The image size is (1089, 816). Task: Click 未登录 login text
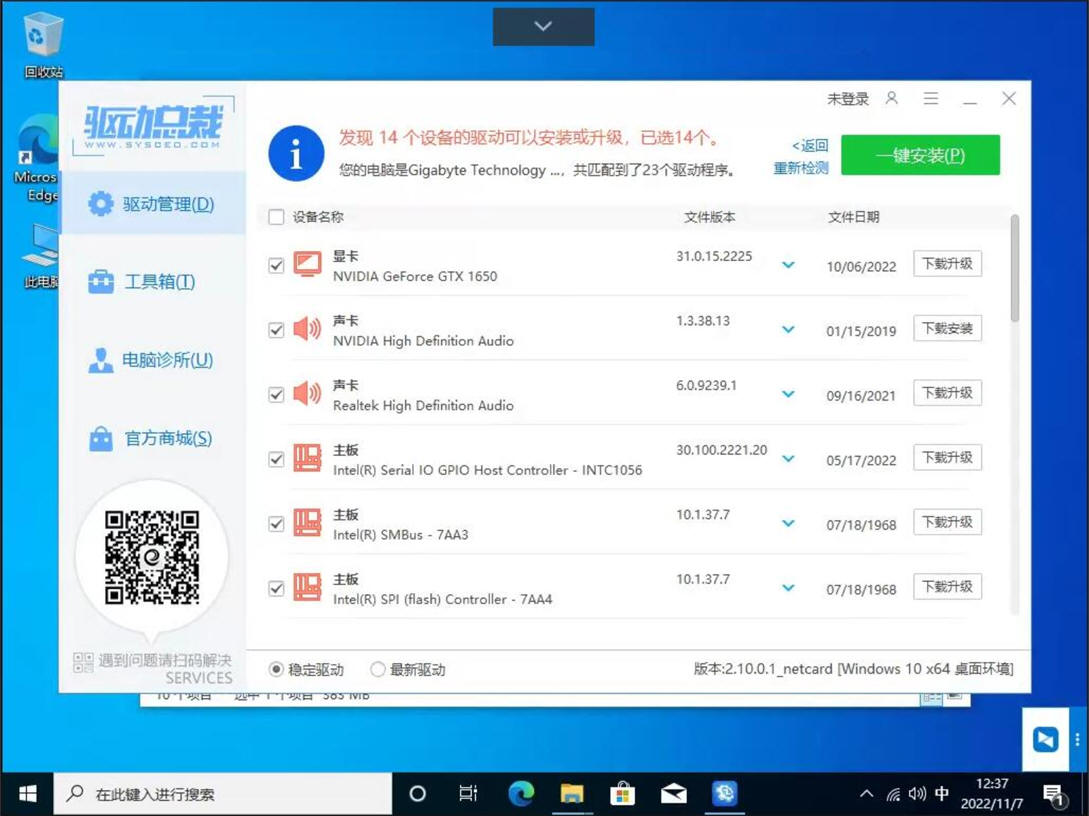point(847,99)
